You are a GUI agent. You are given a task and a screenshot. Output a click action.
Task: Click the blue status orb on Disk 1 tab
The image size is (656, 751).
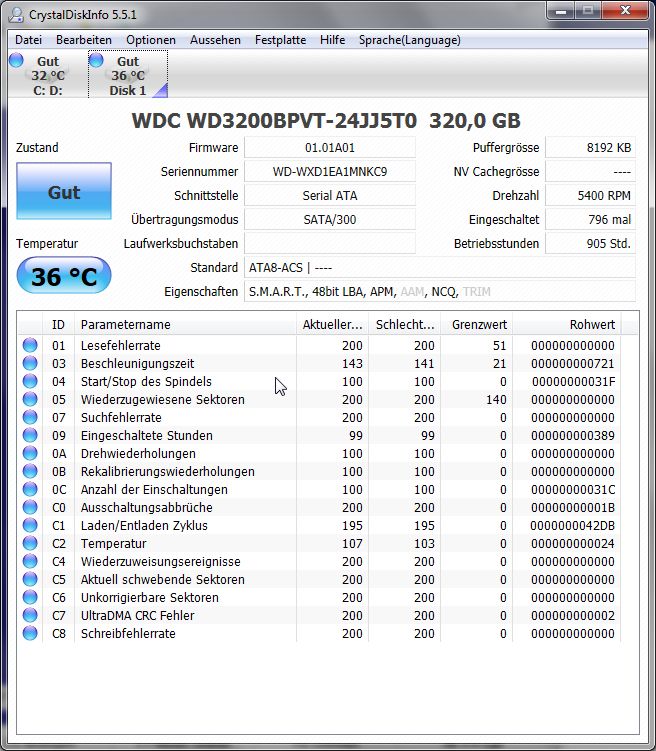point(96,60)
